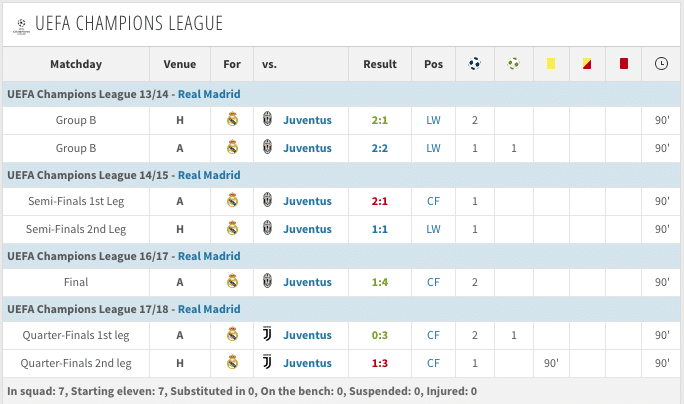
Task: Click the Matchday column header
Action: [x=76, y=64]
